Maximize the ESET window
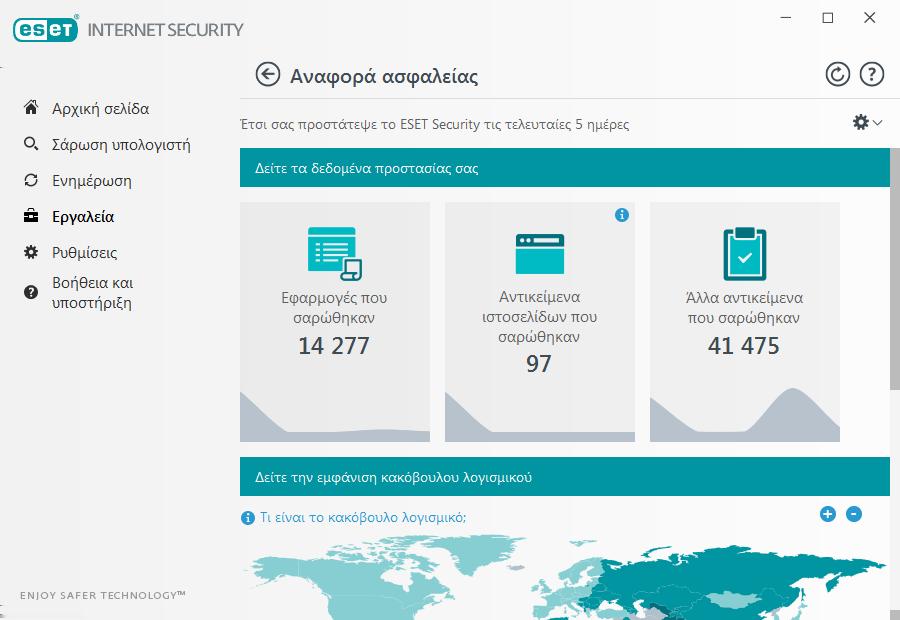The image size is (900, 620). 828,18
